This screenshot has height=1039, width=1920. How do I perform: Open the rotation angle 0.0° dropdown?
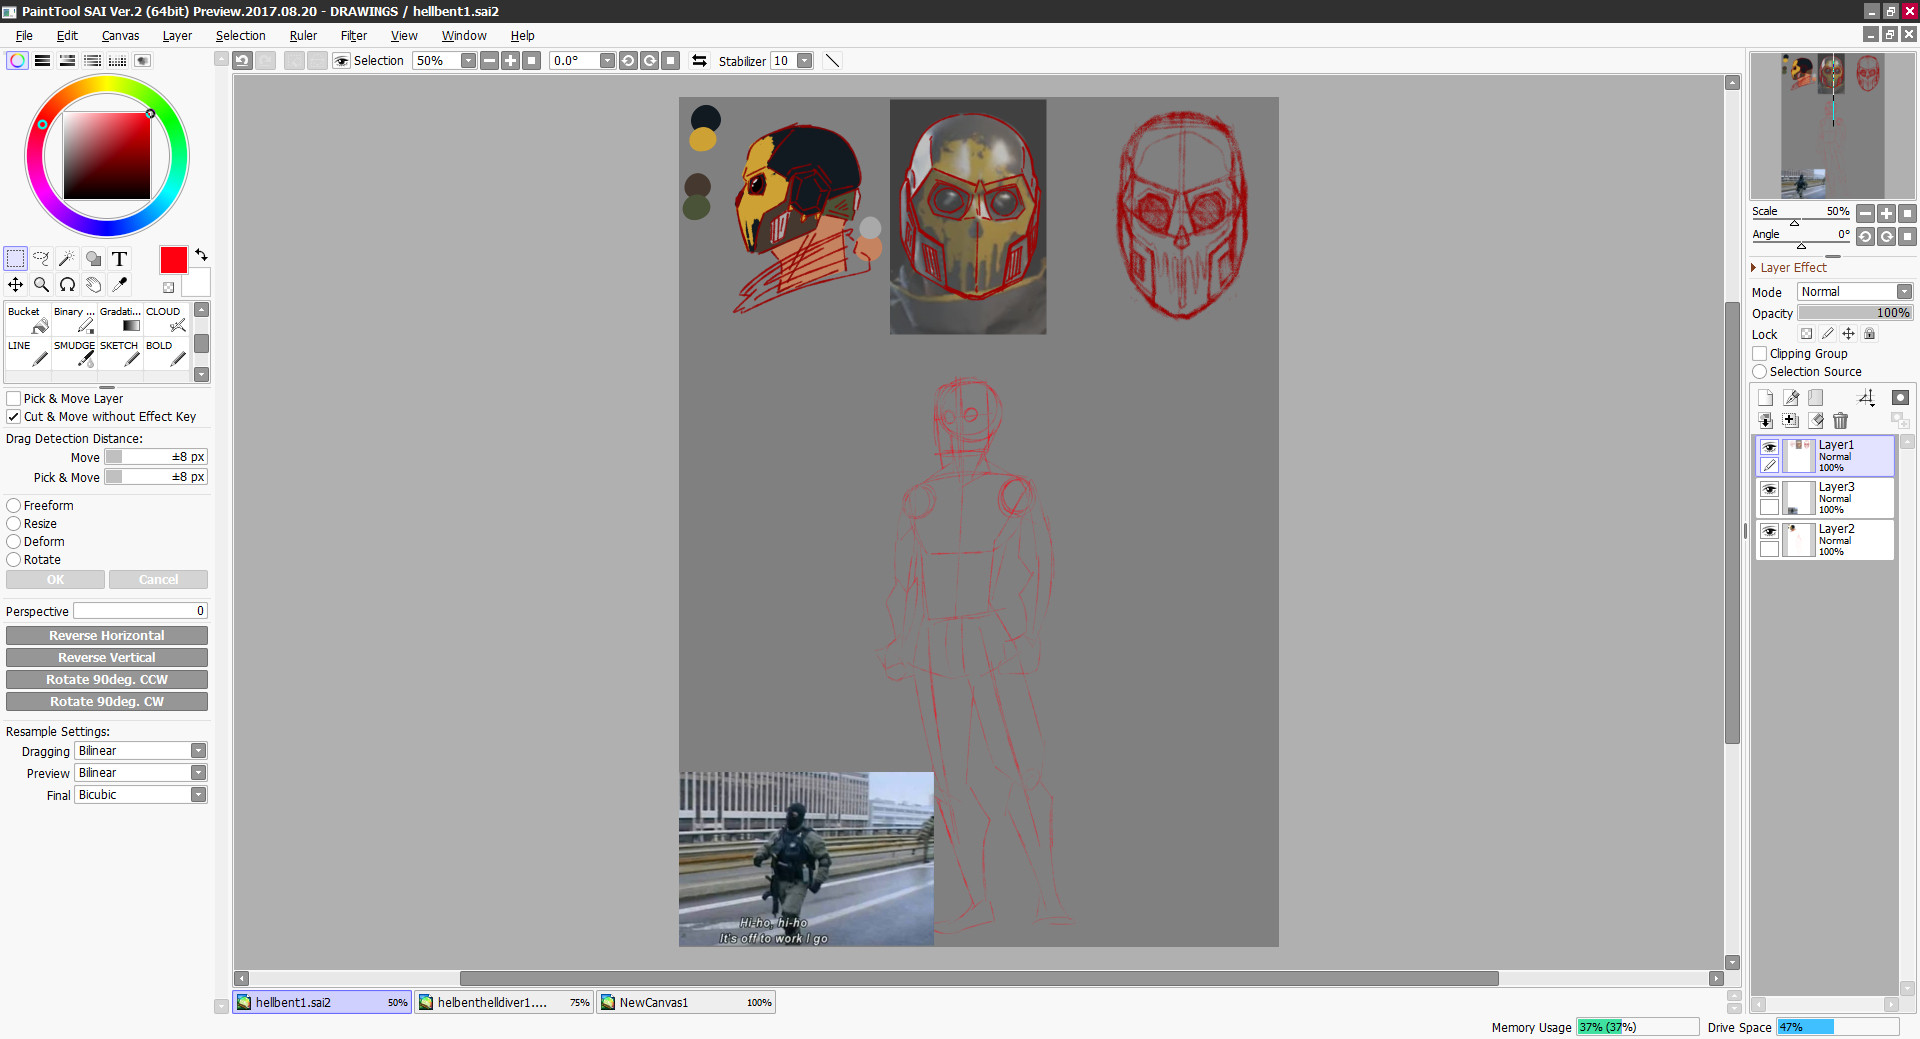[x=607, y=61]
